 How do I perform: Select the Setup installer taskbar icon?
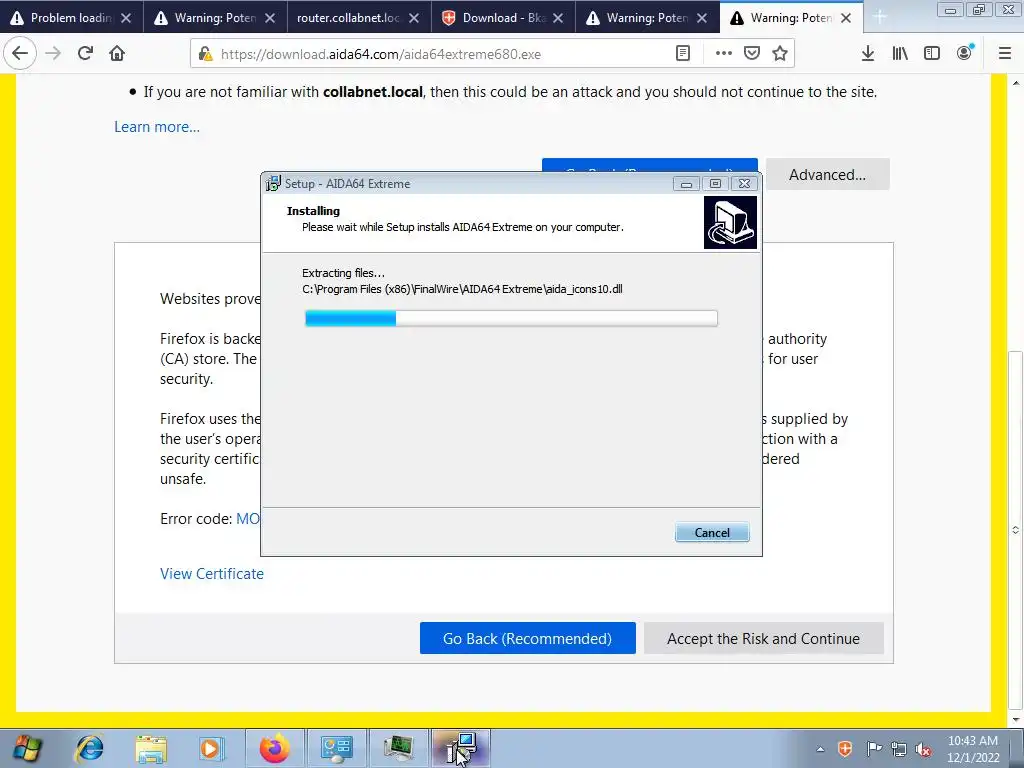pyautogui.click(x=460, y=748)
